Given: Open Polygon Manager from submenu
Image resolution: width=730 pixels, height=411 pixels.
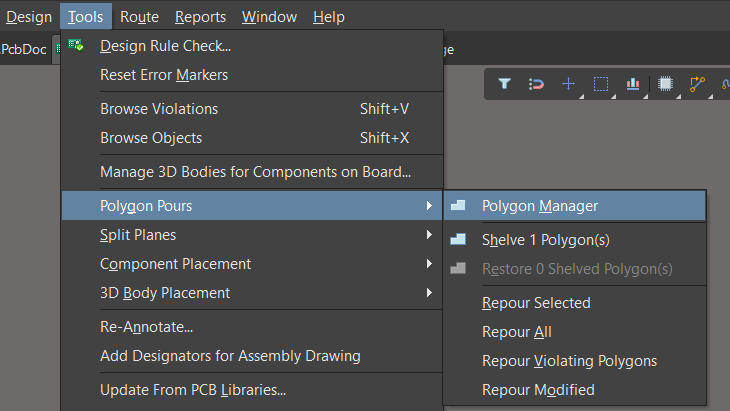Looking at the screenshot, I should [575, 206].
